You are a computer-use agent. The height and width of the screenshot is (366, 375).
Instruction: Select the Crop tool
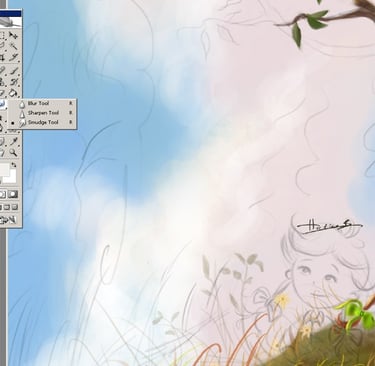[3, 58]
